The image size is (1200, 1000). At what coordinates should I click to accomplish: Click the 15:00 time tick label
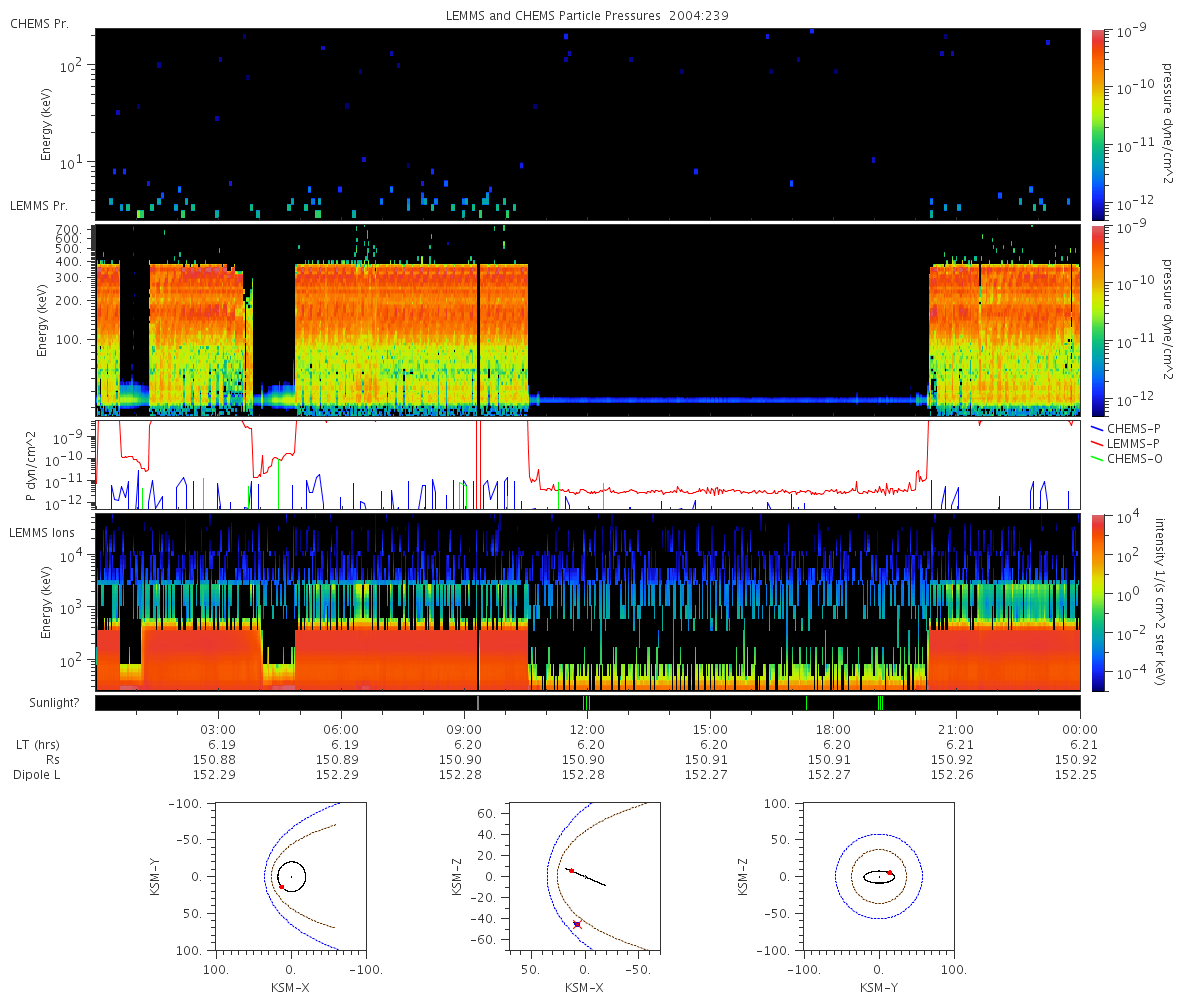[710, 730]
